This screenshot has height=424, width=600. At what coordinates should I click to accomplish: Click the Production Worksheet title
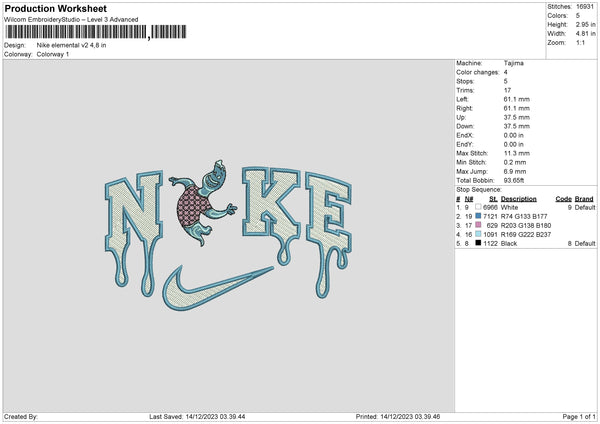tap(55, 8)
